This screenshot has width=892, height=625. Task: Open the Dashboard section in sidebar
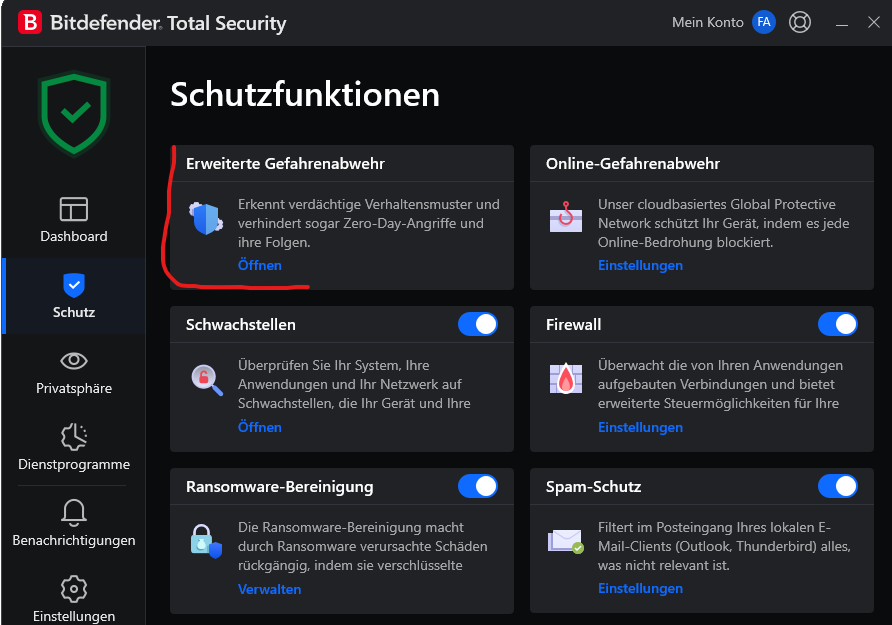(73, 220)
